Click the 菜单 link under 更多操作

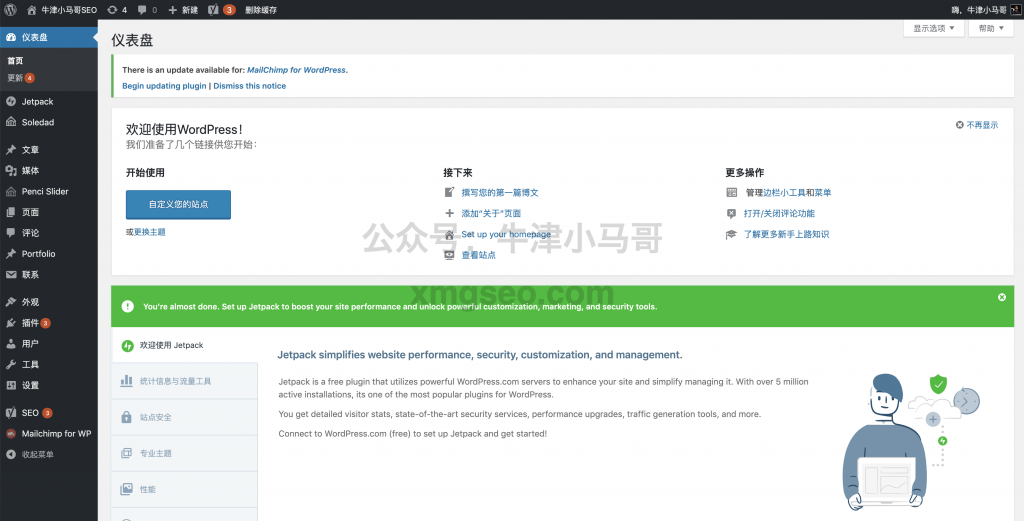pos(823,193)
